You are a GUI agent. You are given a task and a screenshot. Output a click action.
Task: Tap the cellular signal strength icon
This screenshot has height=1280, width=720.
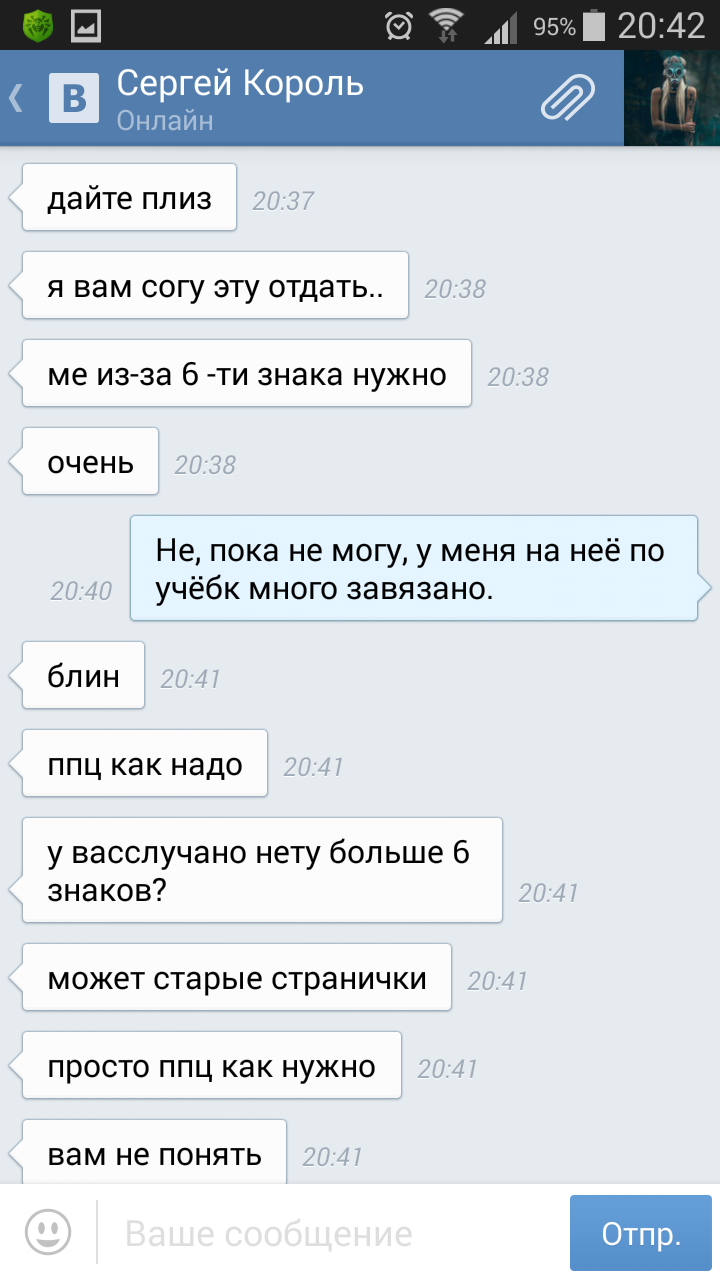[501, 27]
